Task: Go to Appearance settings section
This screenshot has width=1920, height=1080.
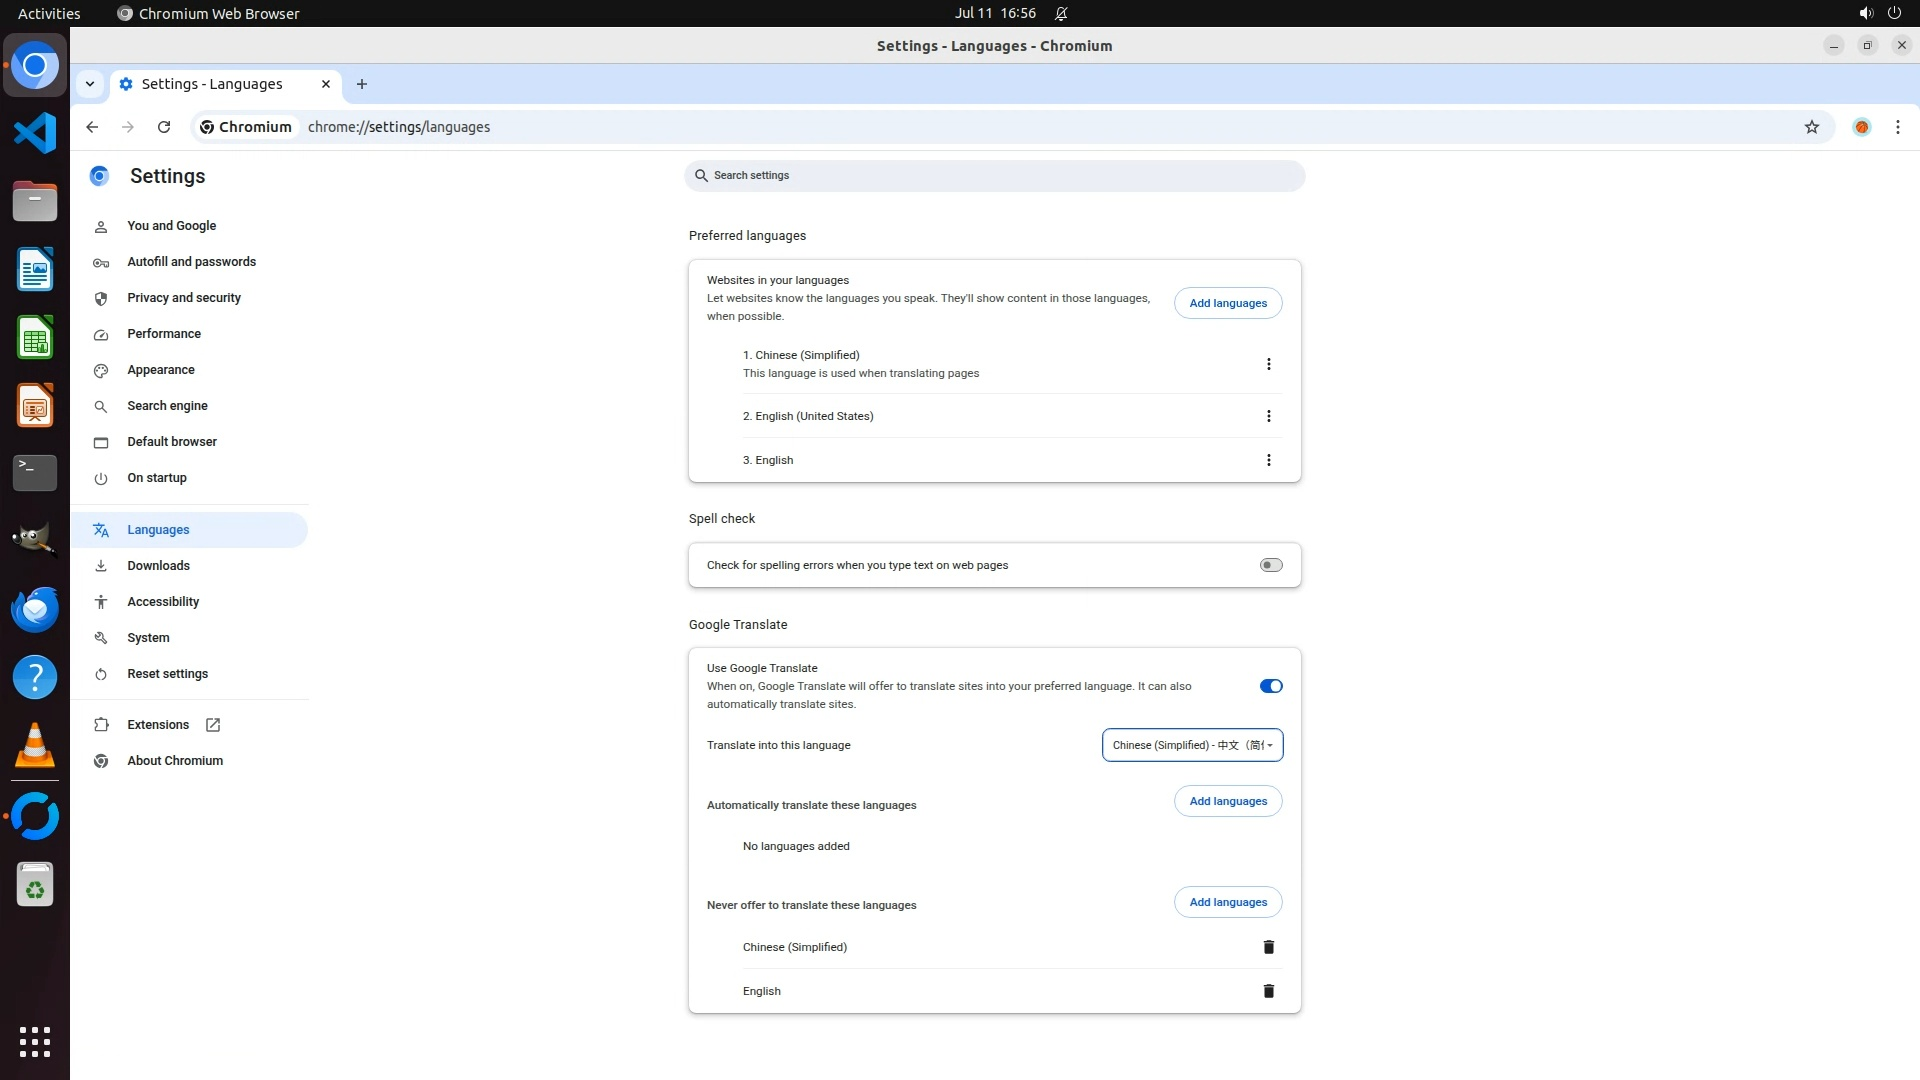Action: pyautogui.click(x=161, y=370)
